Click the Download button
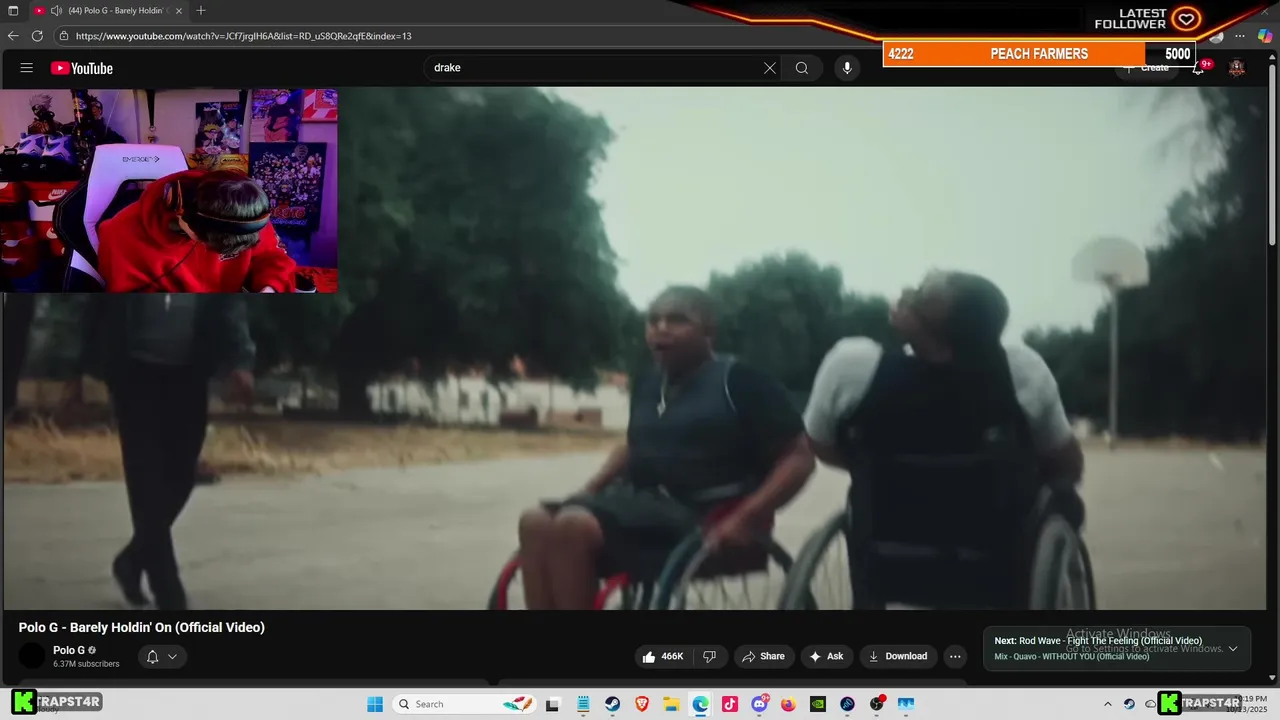 point(898,657)
